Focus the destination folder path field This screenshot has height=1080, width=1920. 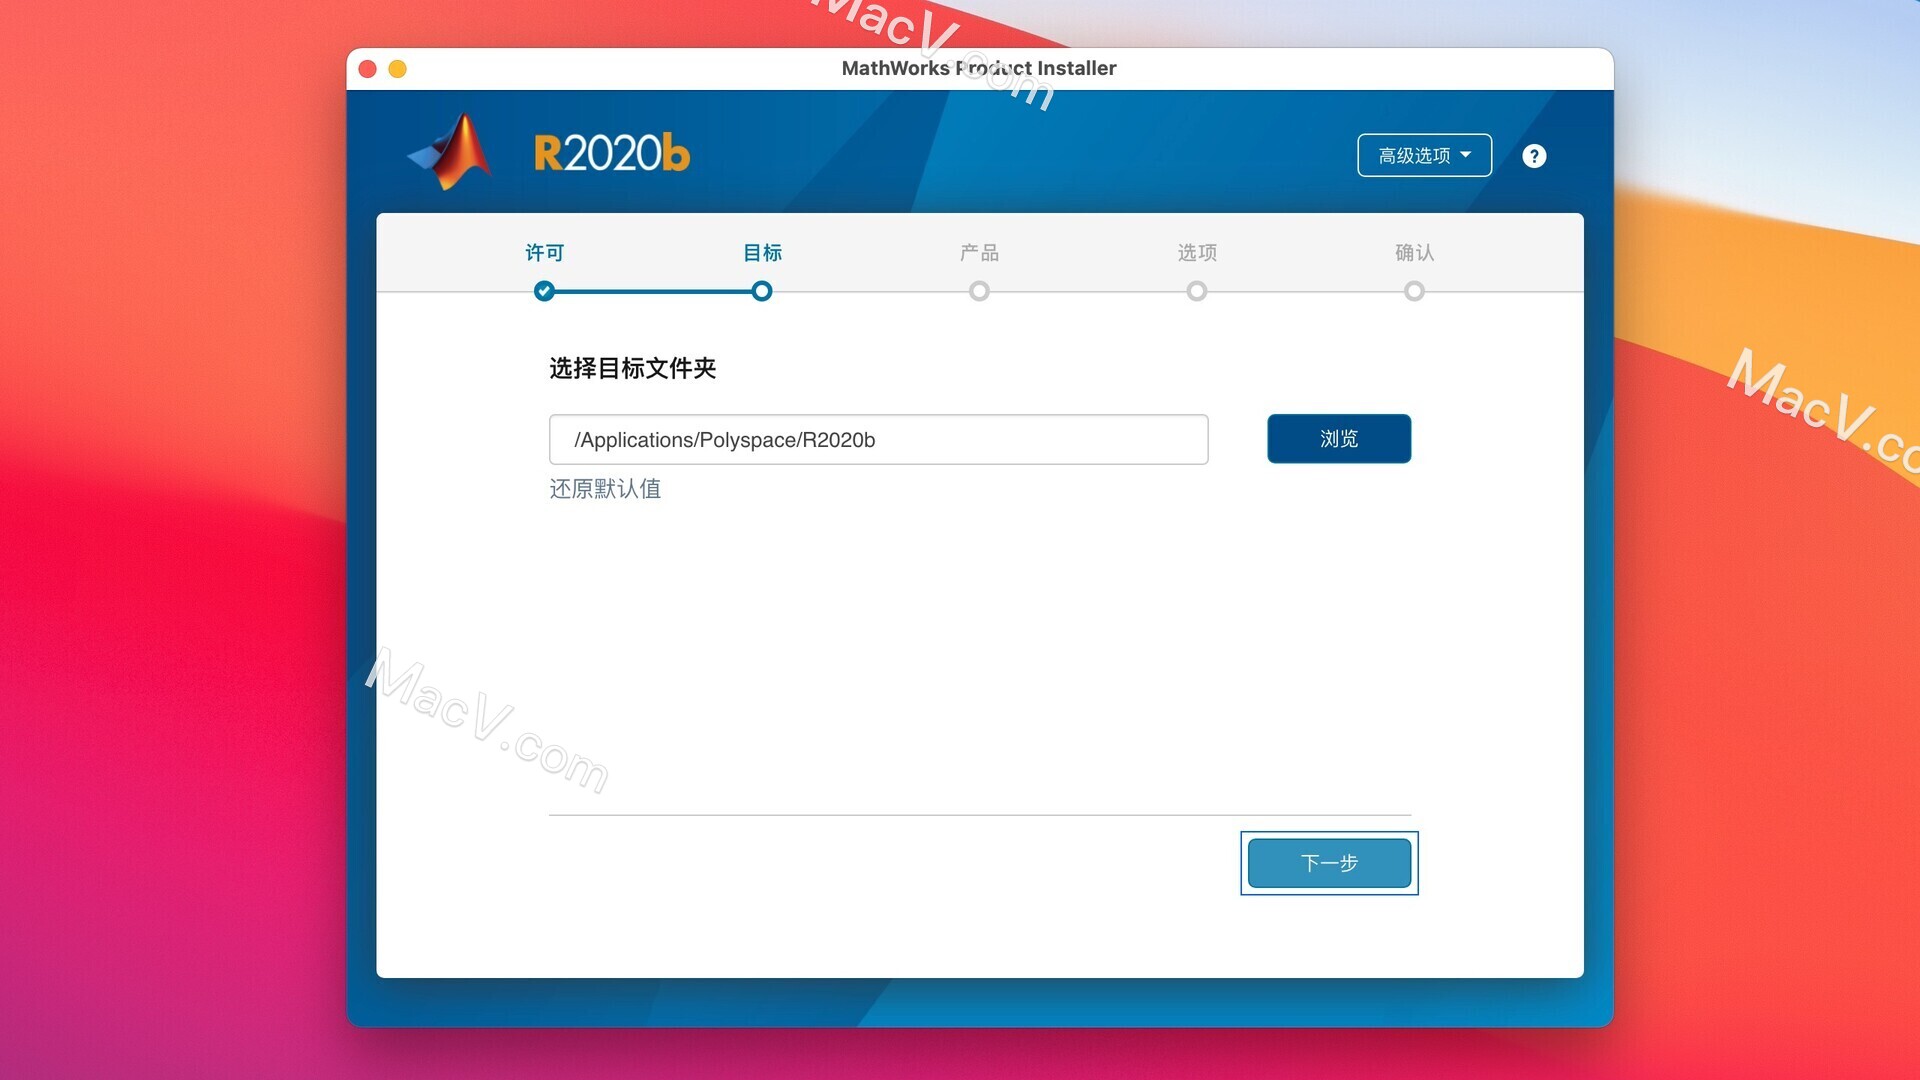coord(878,439)
